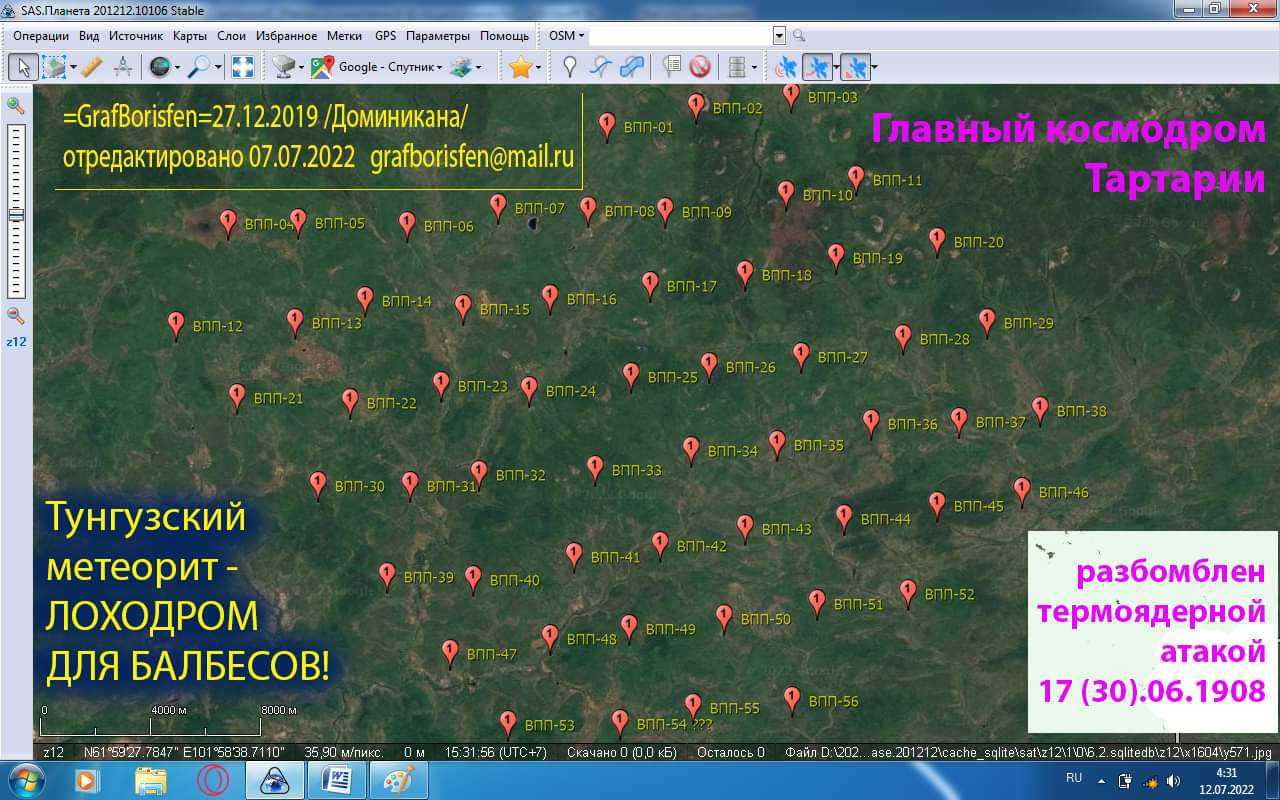
Task: Expand the search field history arrow
Action: pos(780,36)
